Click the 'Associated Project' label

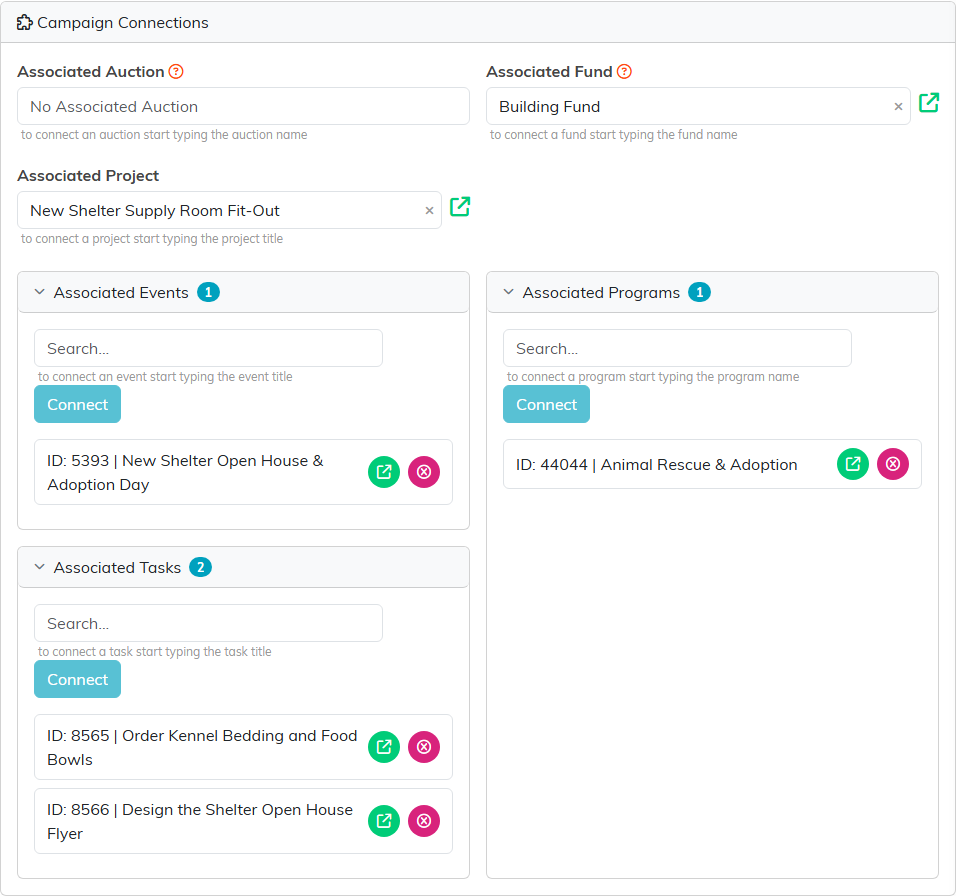pos(88,176)
